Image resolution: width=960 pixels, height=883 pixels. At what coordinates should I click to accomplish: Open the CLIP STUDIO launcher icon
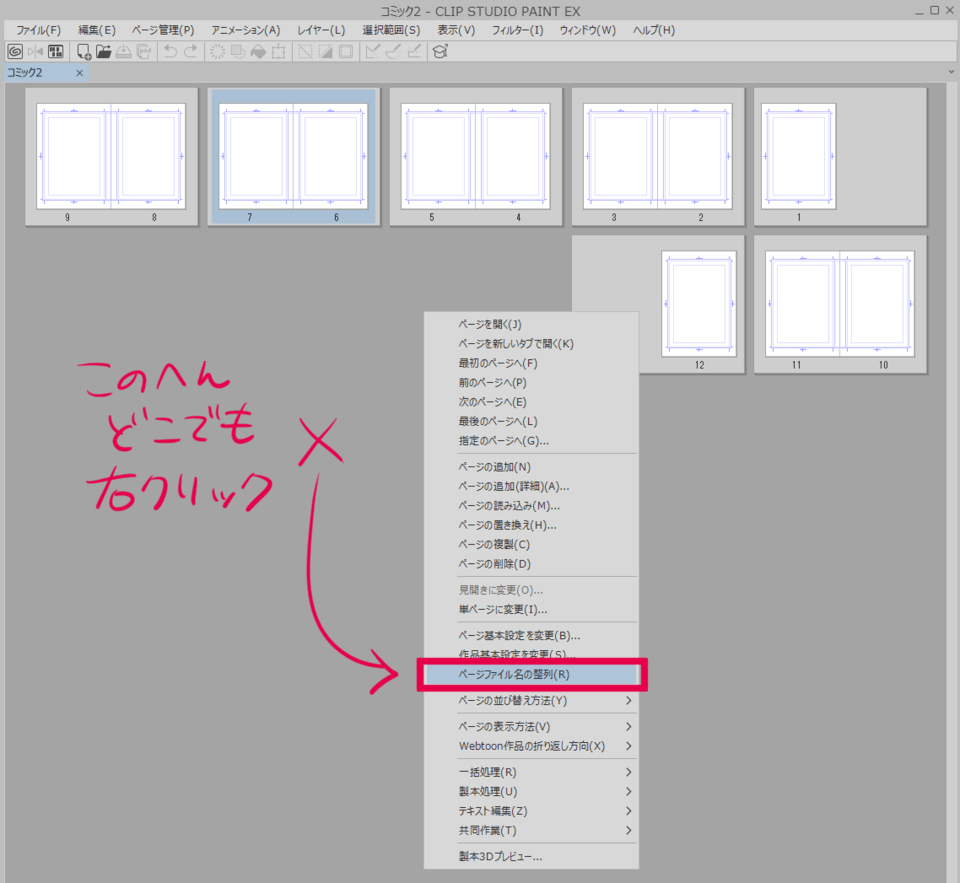(x=15, y=52)
